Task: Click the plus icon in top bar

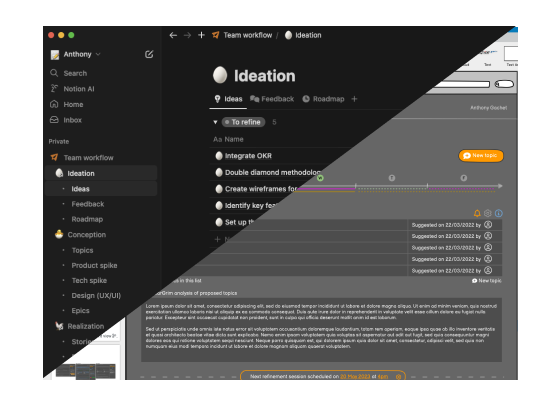Action: coord(201,35)
